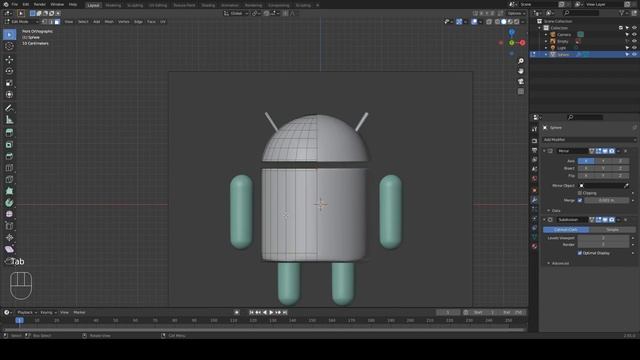This screenshot has height=360, width=640.
Task: Select the Simple subdivision button
Action: [x=612, y=230]
